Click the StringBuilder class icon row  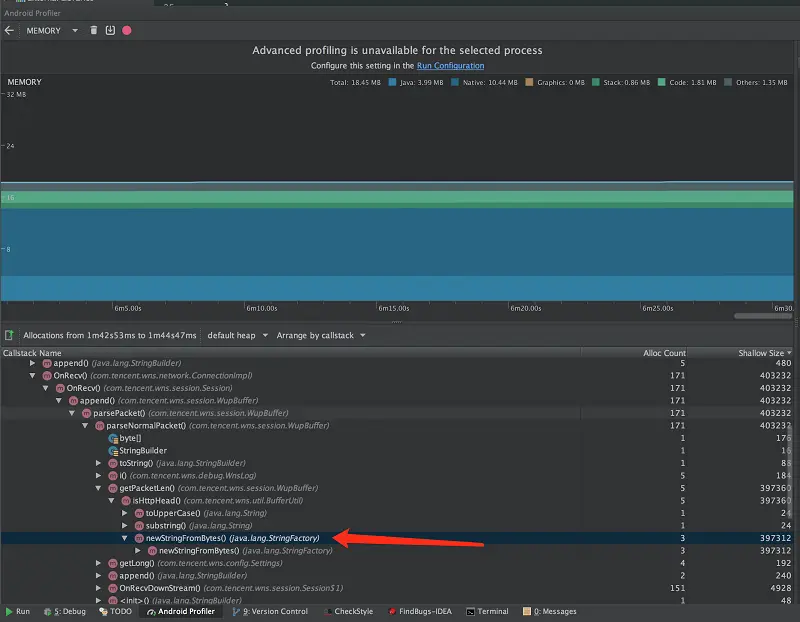click(113, 451)
